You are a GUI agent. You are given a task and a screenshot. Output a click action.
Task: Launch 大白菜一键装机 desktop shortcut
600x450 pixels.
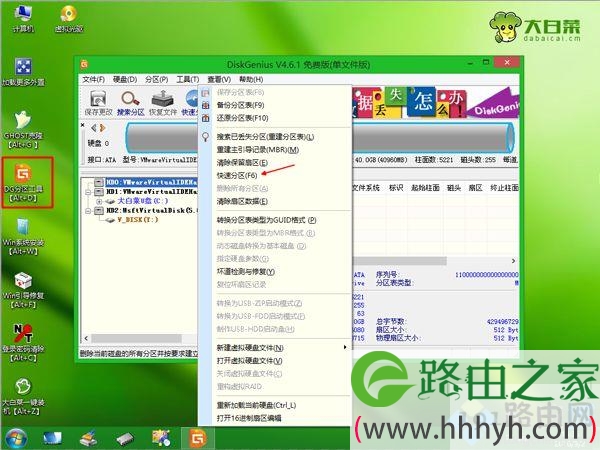pos(23,396)
